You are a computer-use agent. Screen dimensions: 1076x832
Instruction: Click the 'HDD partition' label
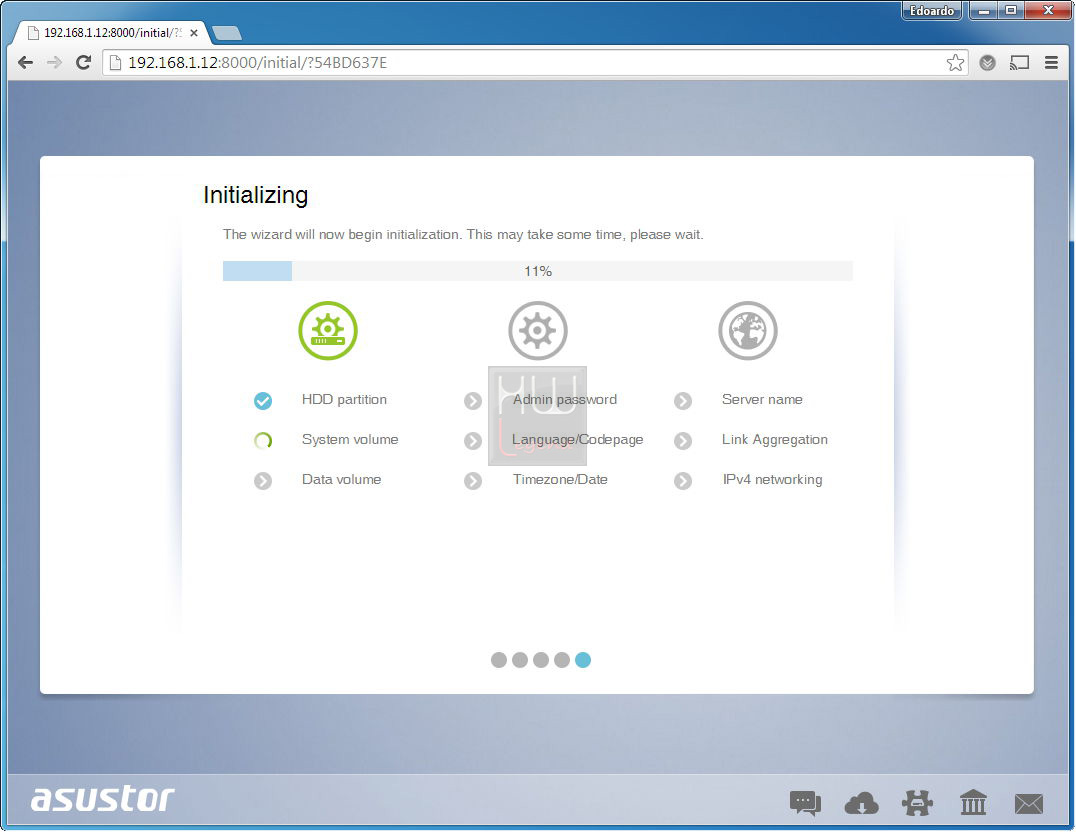coord(344,400)
